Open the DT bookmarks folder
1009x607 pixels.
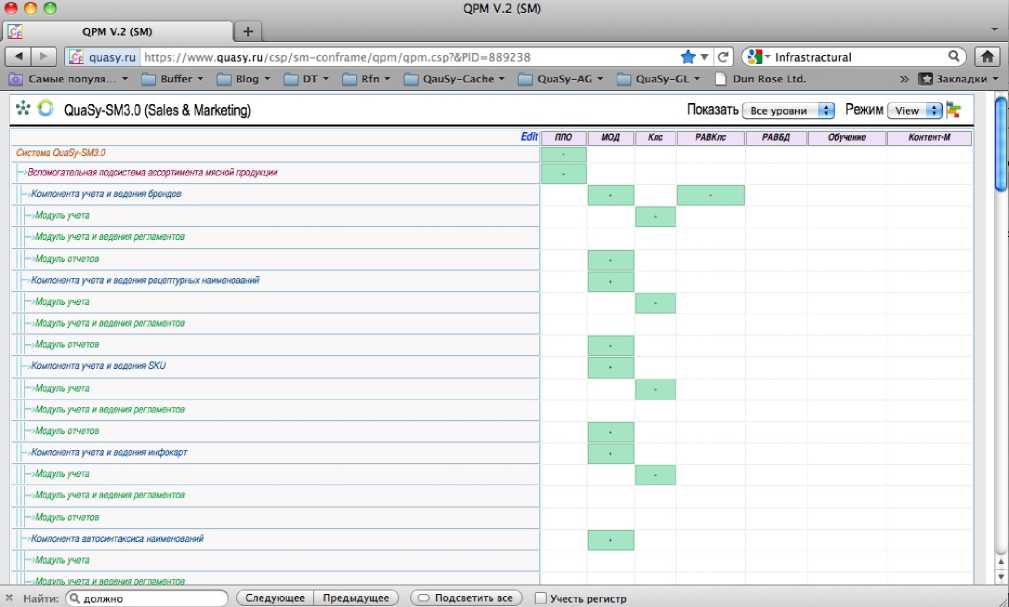point(306,79)
